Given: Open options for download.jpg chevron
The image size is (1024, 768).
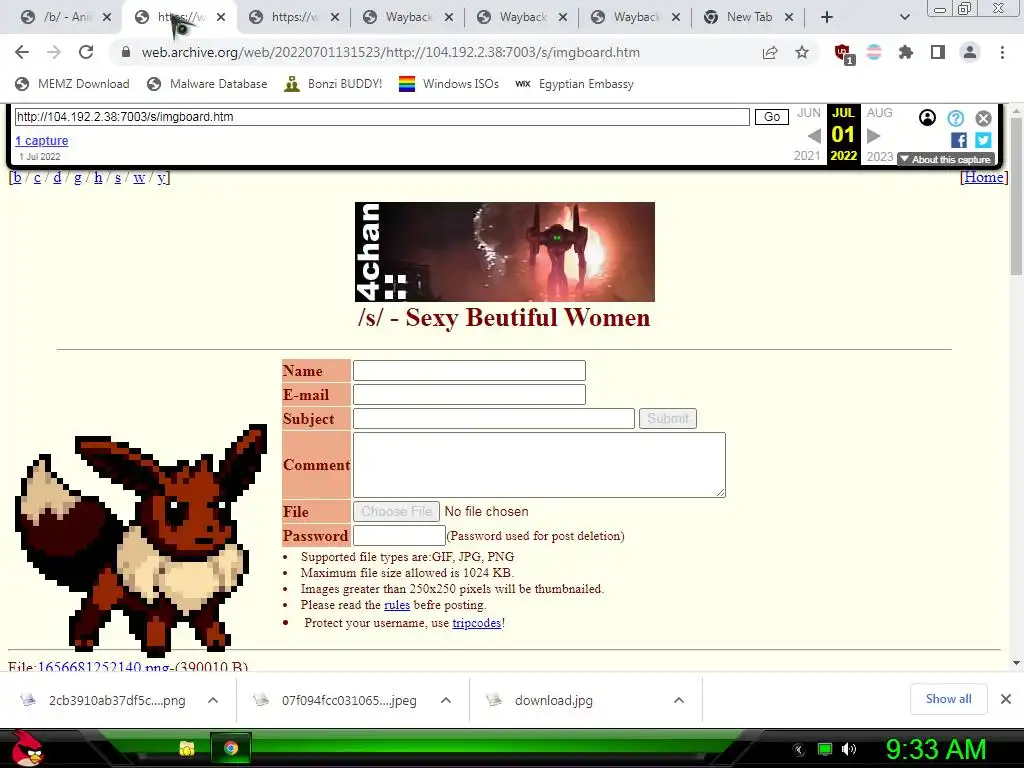Looking at the screenshot, I should (679, 700).
